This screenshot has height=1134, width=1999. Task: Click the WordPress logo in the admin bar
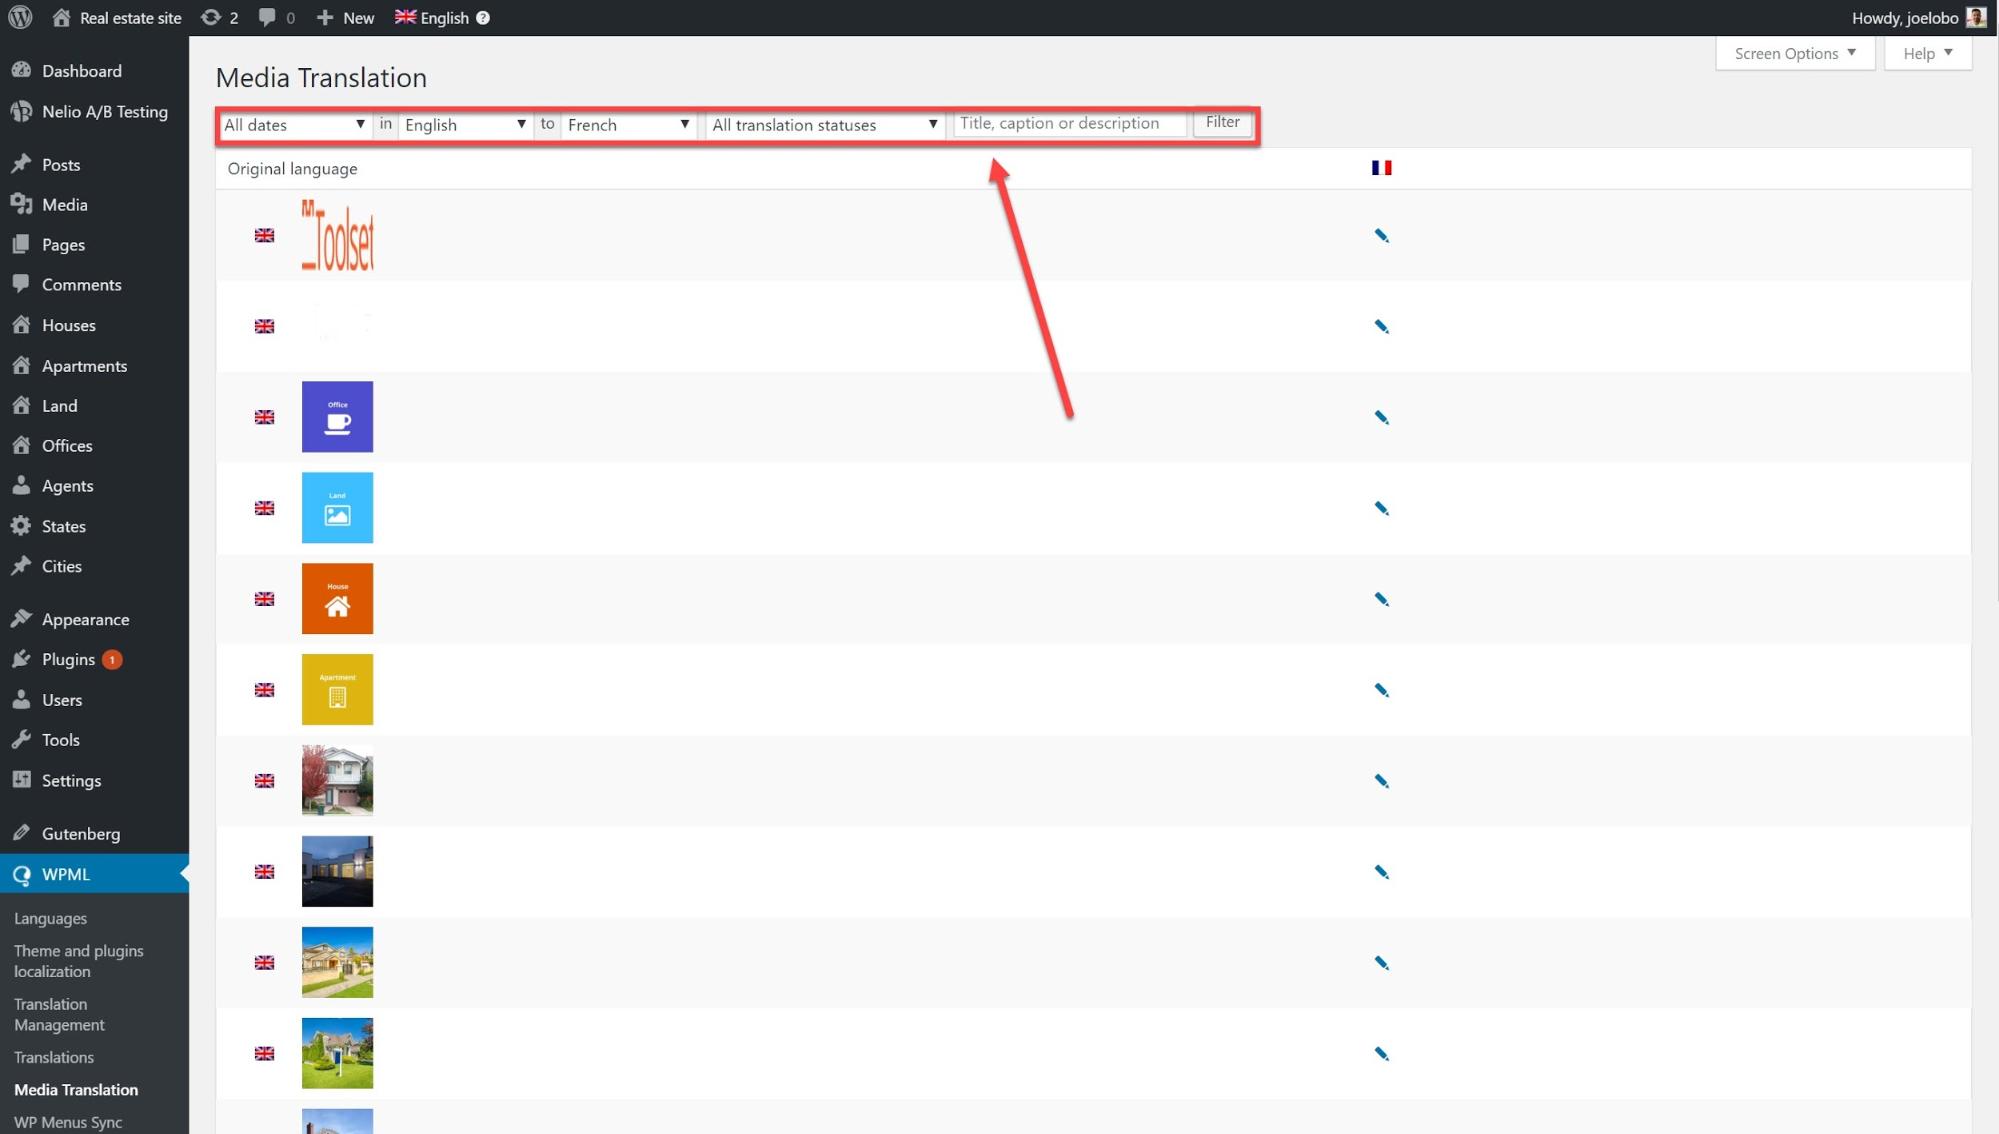point(20,17)
